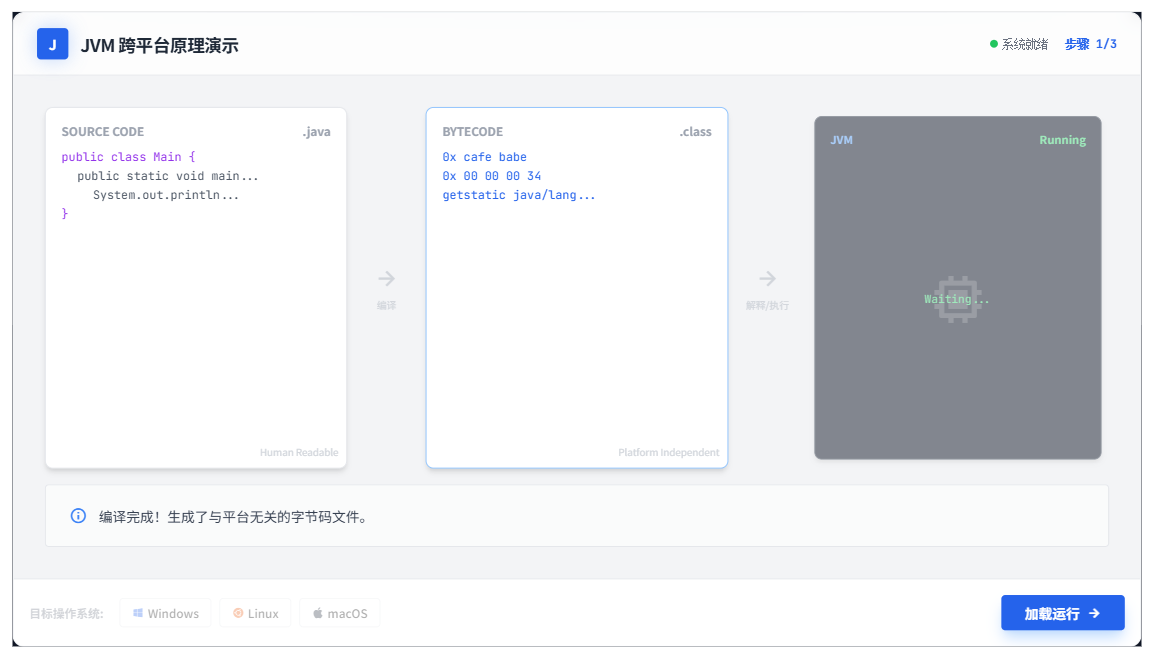
Task: Click the compile arrow icon labeled 编译
Action: pyautogui.click(x=386, y=279)
